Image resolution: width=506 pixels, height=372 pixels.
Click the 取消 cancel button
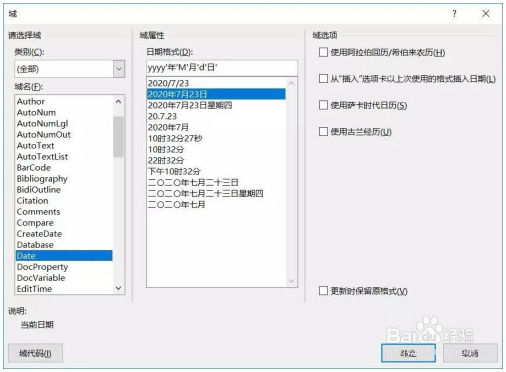[x=470, y=353]
